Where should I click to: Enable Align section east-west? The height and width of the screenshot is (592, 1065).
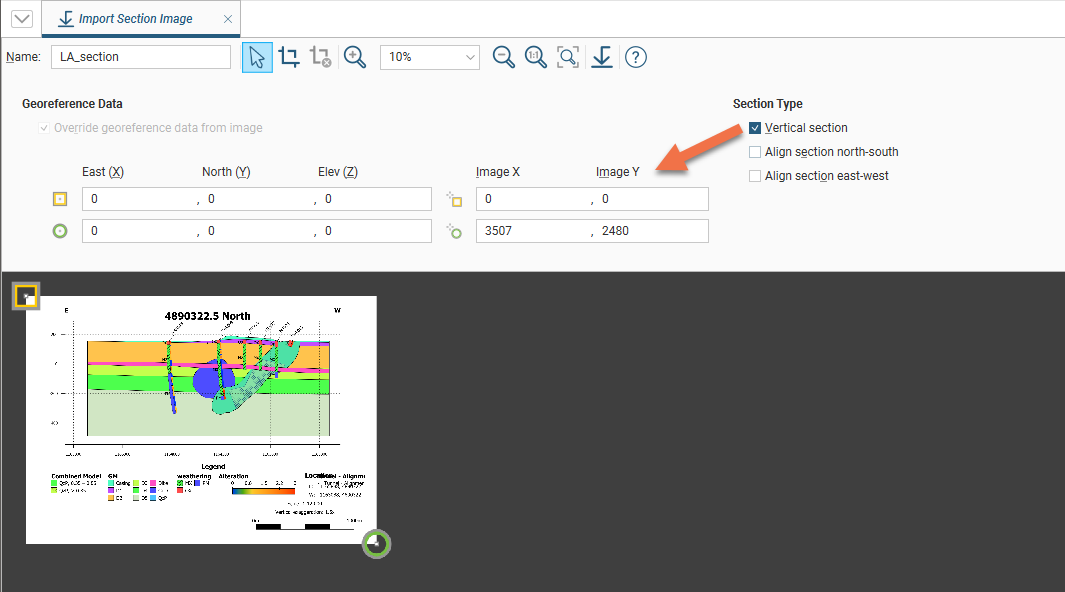point(756,176)
